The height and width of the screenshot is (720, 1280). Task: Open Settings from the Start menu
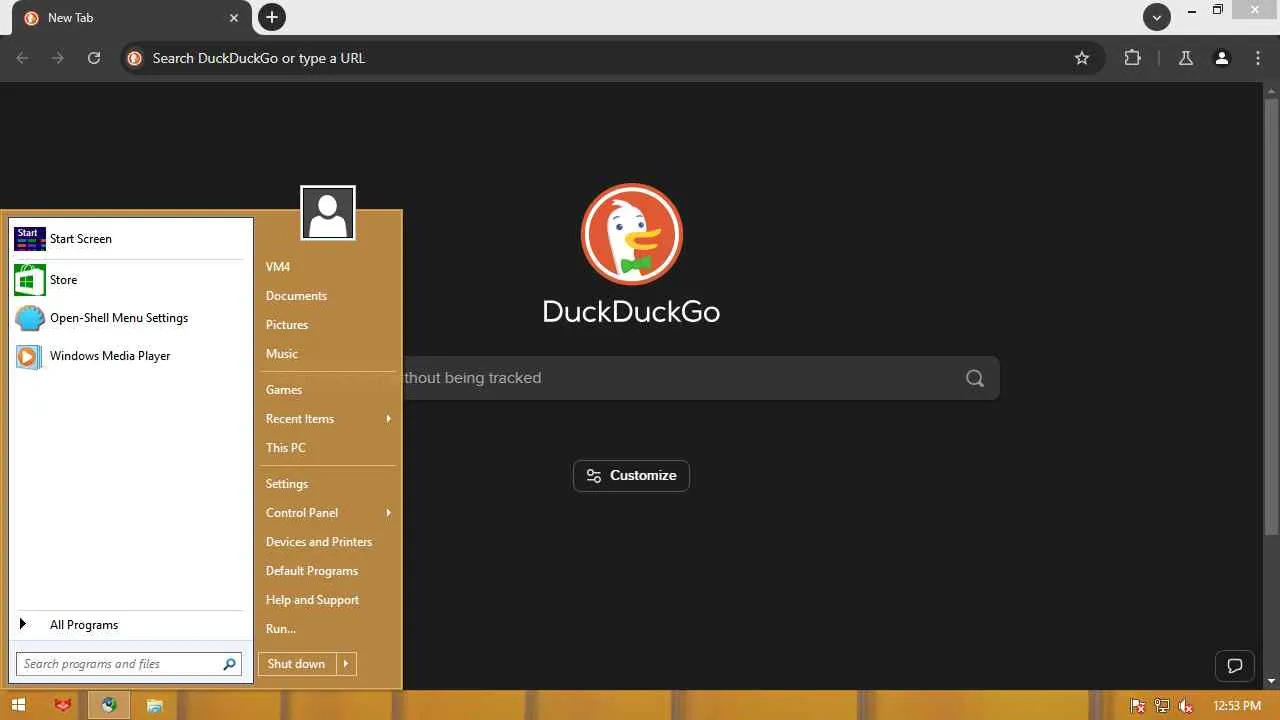[x=287, y=484]
